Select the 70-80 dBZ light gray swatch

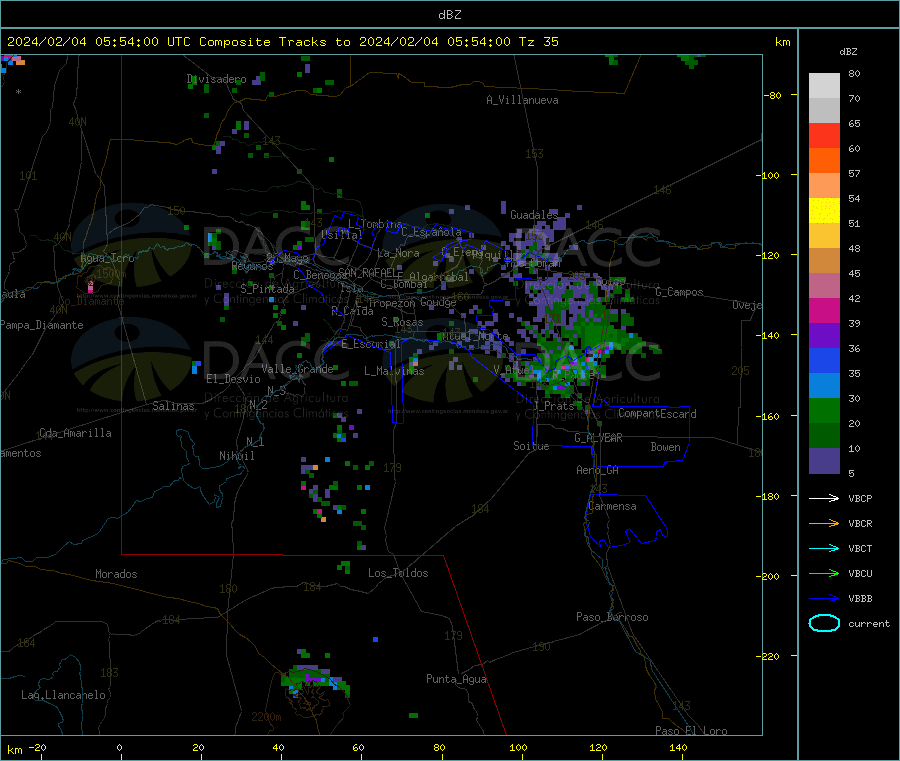[x=824, y=86]
